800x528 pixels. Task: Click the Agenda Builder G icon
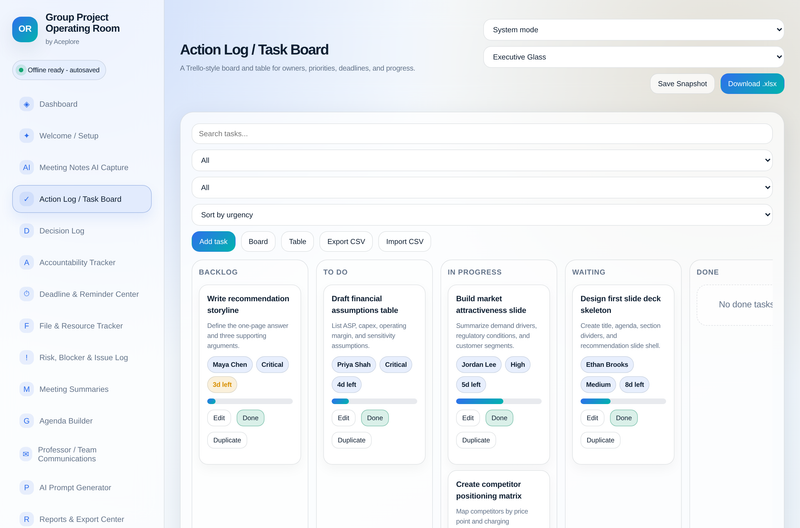pyautogui.click(x=27, y=420)
